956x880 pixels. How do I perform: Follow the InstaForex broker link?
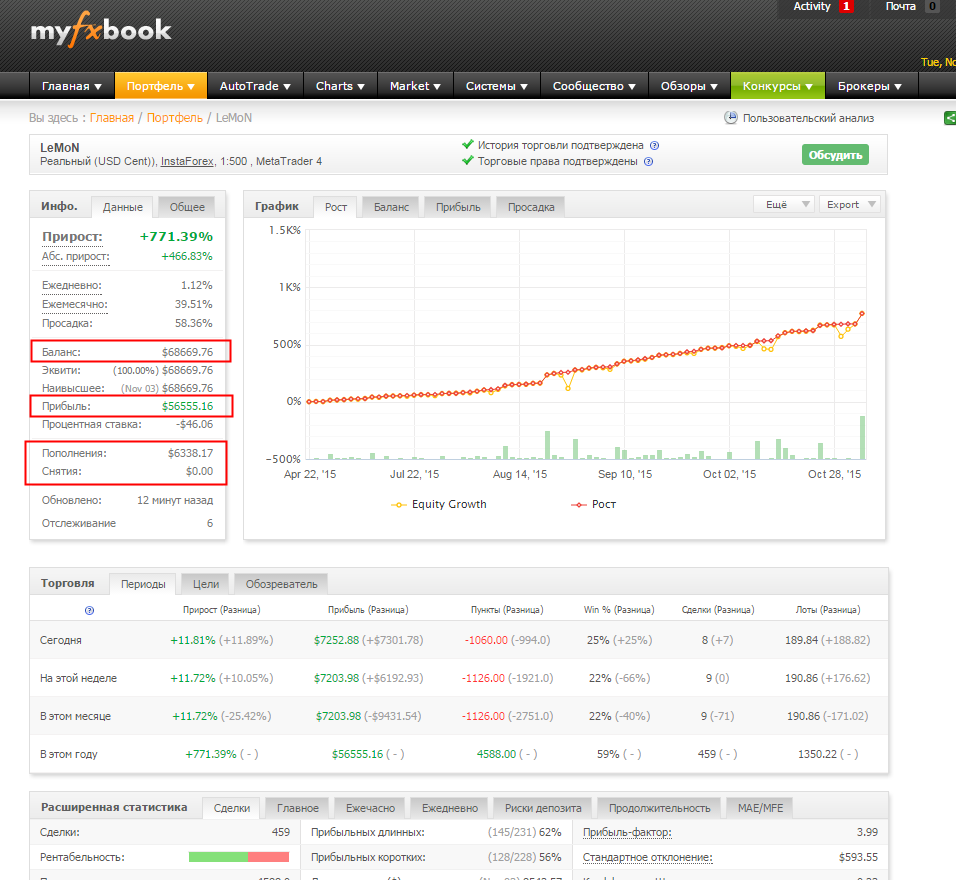point(187,162)
